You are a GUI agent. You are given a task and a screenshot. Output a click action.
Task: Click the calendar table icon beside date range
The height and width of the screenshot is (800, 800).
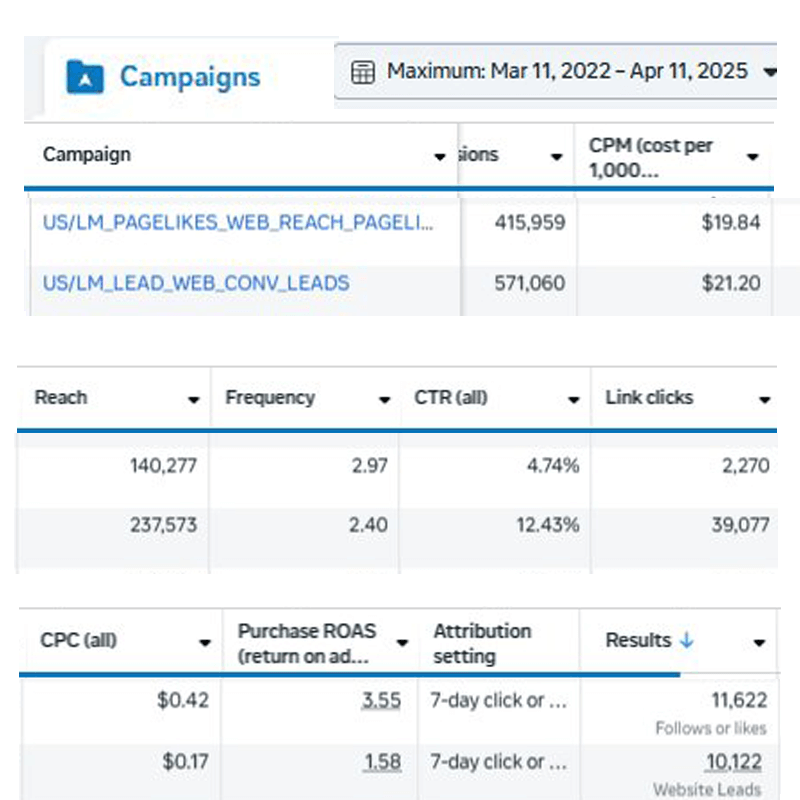point(363,72)
